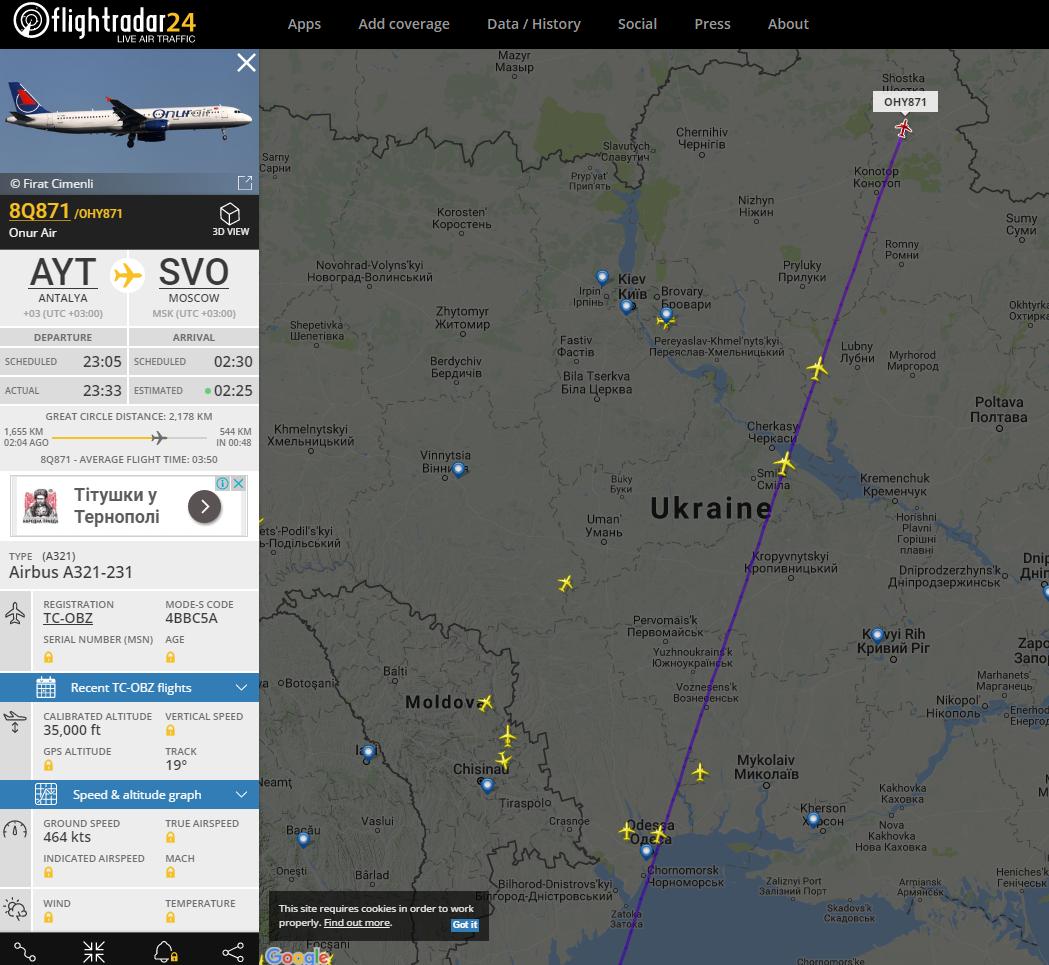This screenshot has width=1049, height=965.
Task: Open the Social menu item
Action: pos(638,24)
